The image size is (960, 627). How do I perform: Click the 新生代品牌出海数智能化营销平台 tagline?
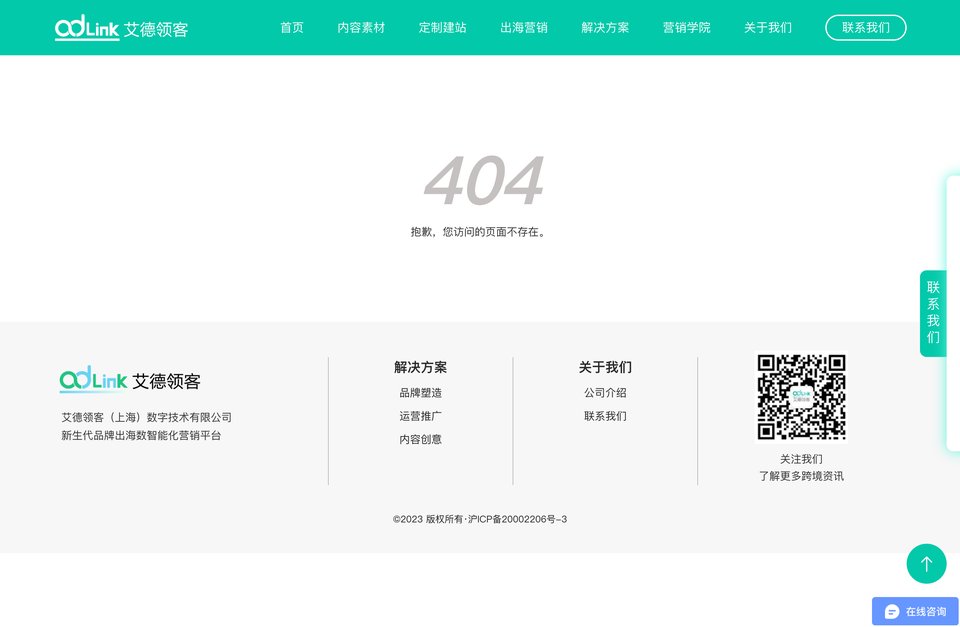pos(141,435)
